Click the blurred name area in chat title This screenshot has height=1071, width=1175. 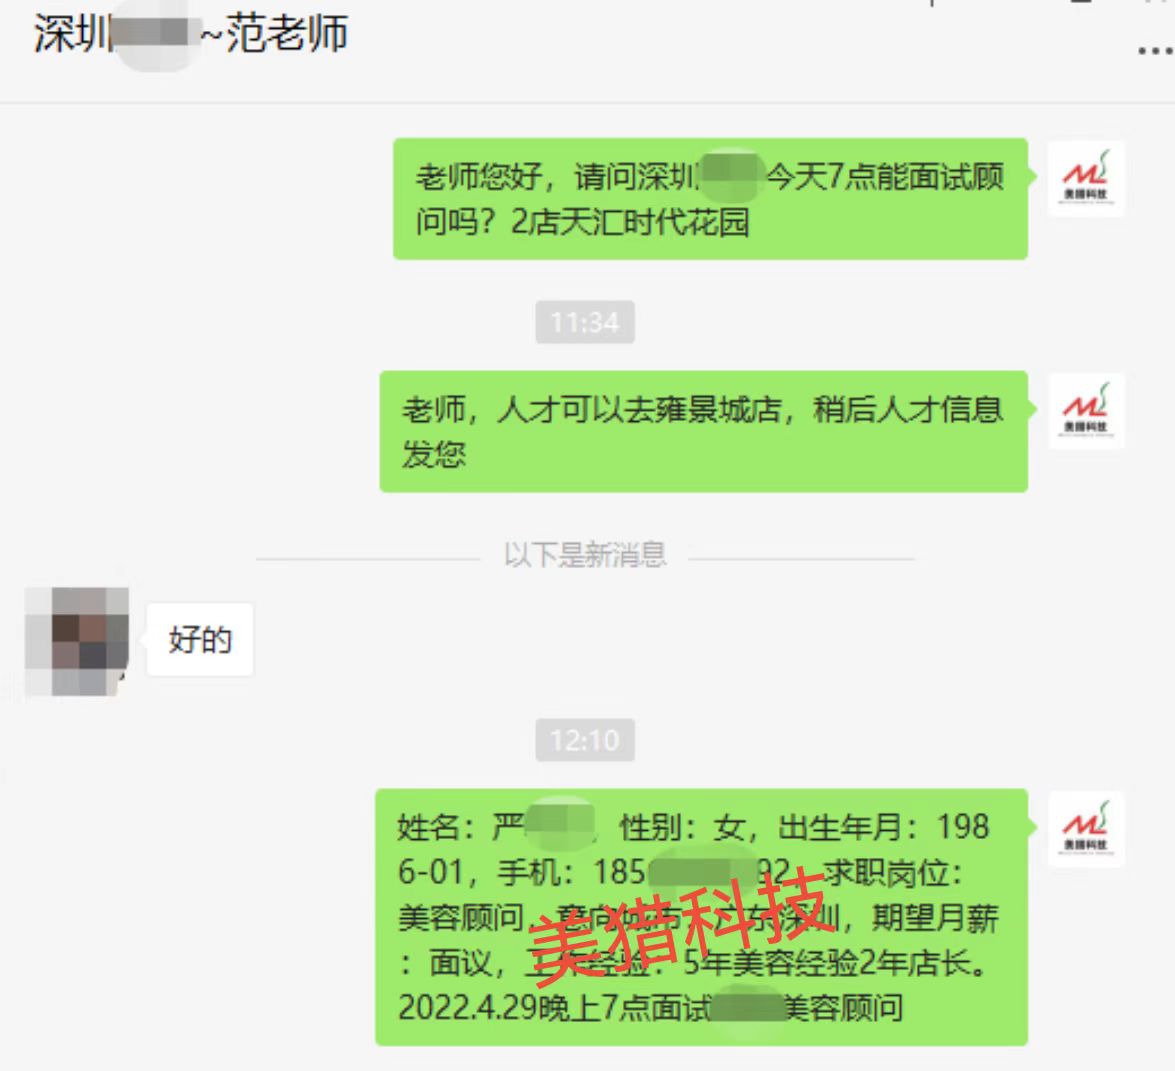(x=154, y=34)
